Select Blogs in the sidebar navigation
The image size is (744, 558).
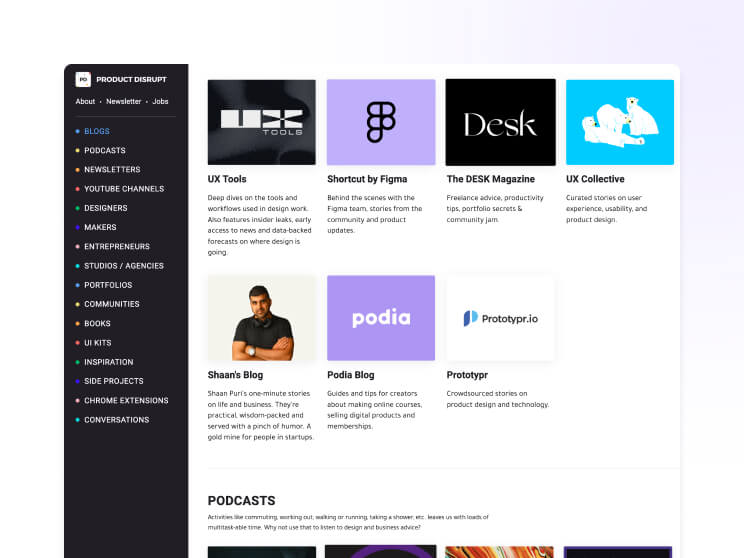(x=97, y=131)
